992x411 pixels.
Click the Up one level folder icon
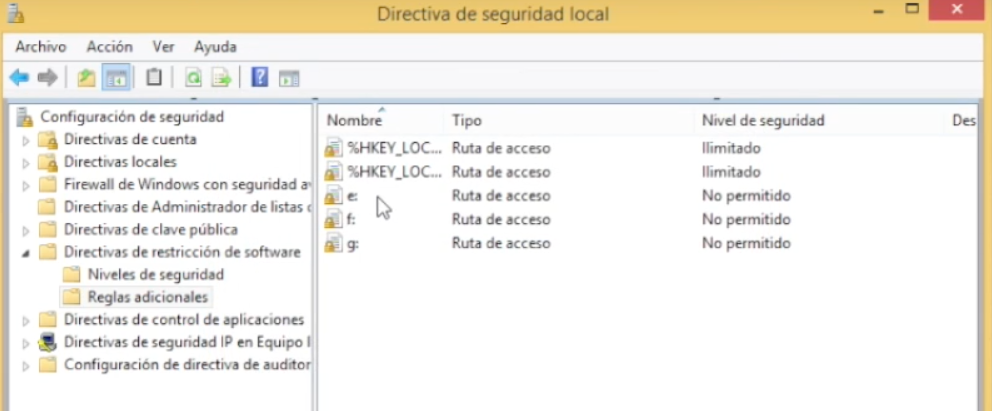click(87, 77)
